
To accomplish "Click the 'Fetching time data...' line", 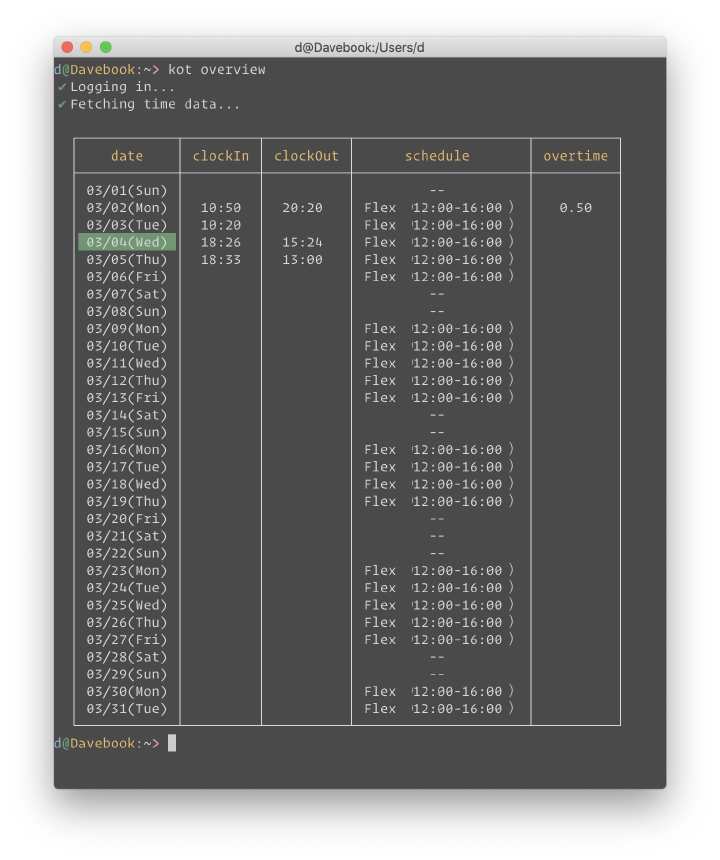I will [155, 104].
